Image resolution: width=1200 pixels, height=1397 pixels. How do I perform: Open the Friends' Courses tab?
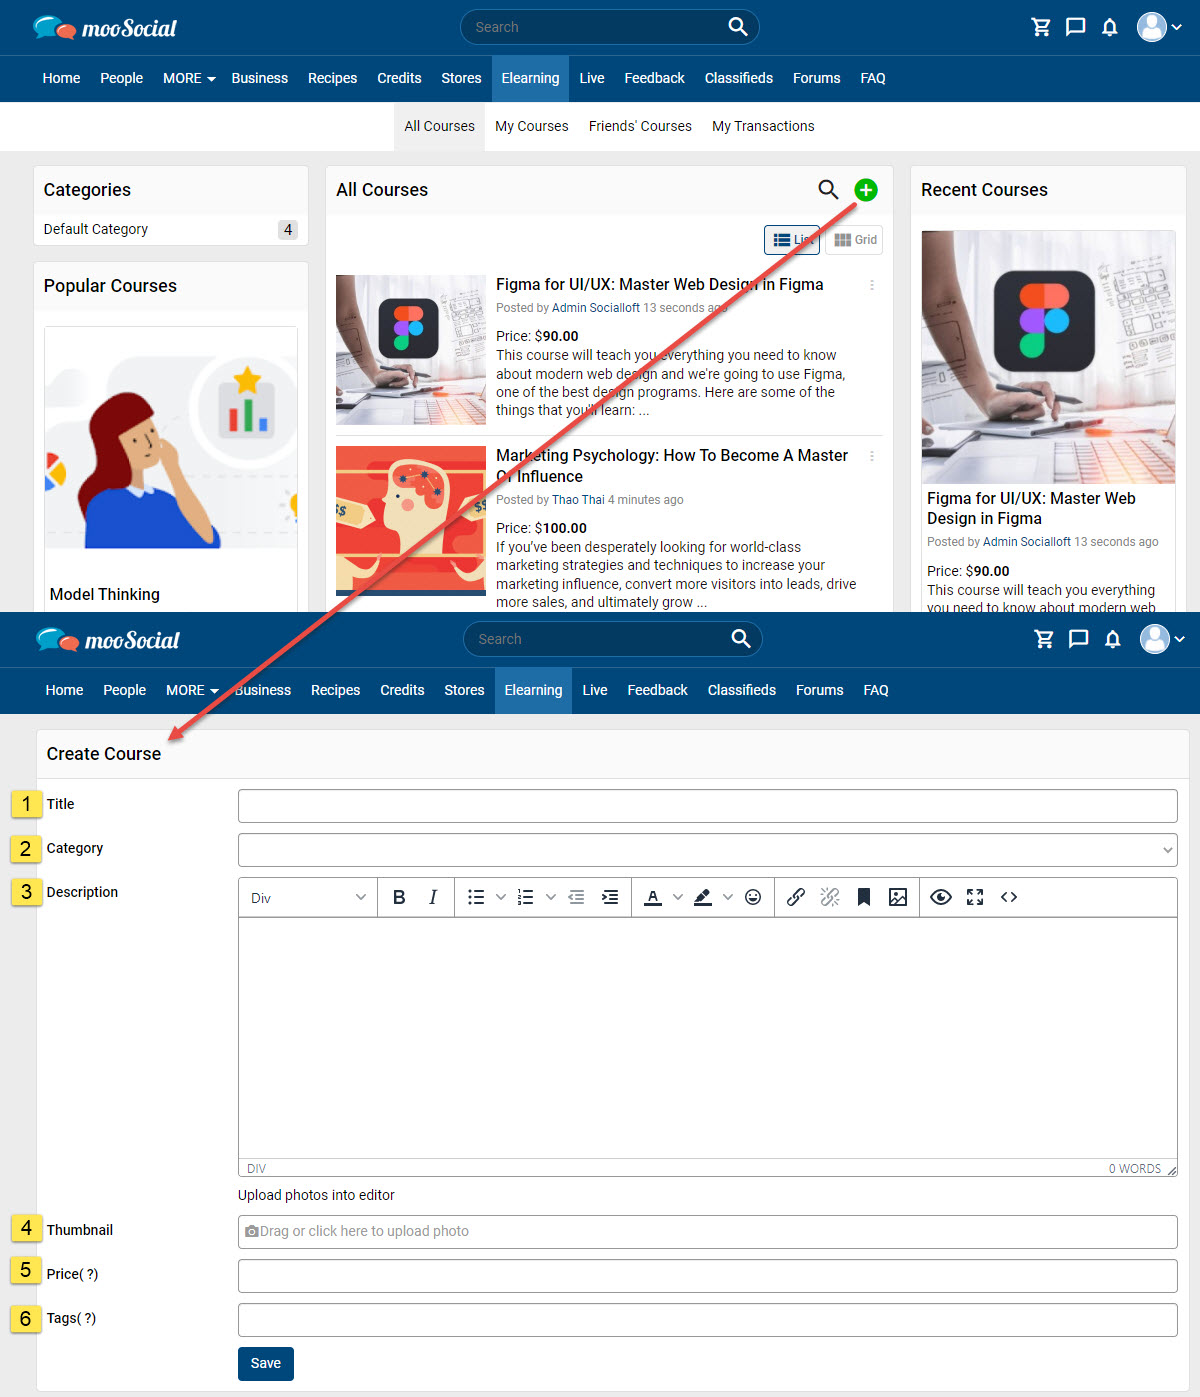(640, 126)
